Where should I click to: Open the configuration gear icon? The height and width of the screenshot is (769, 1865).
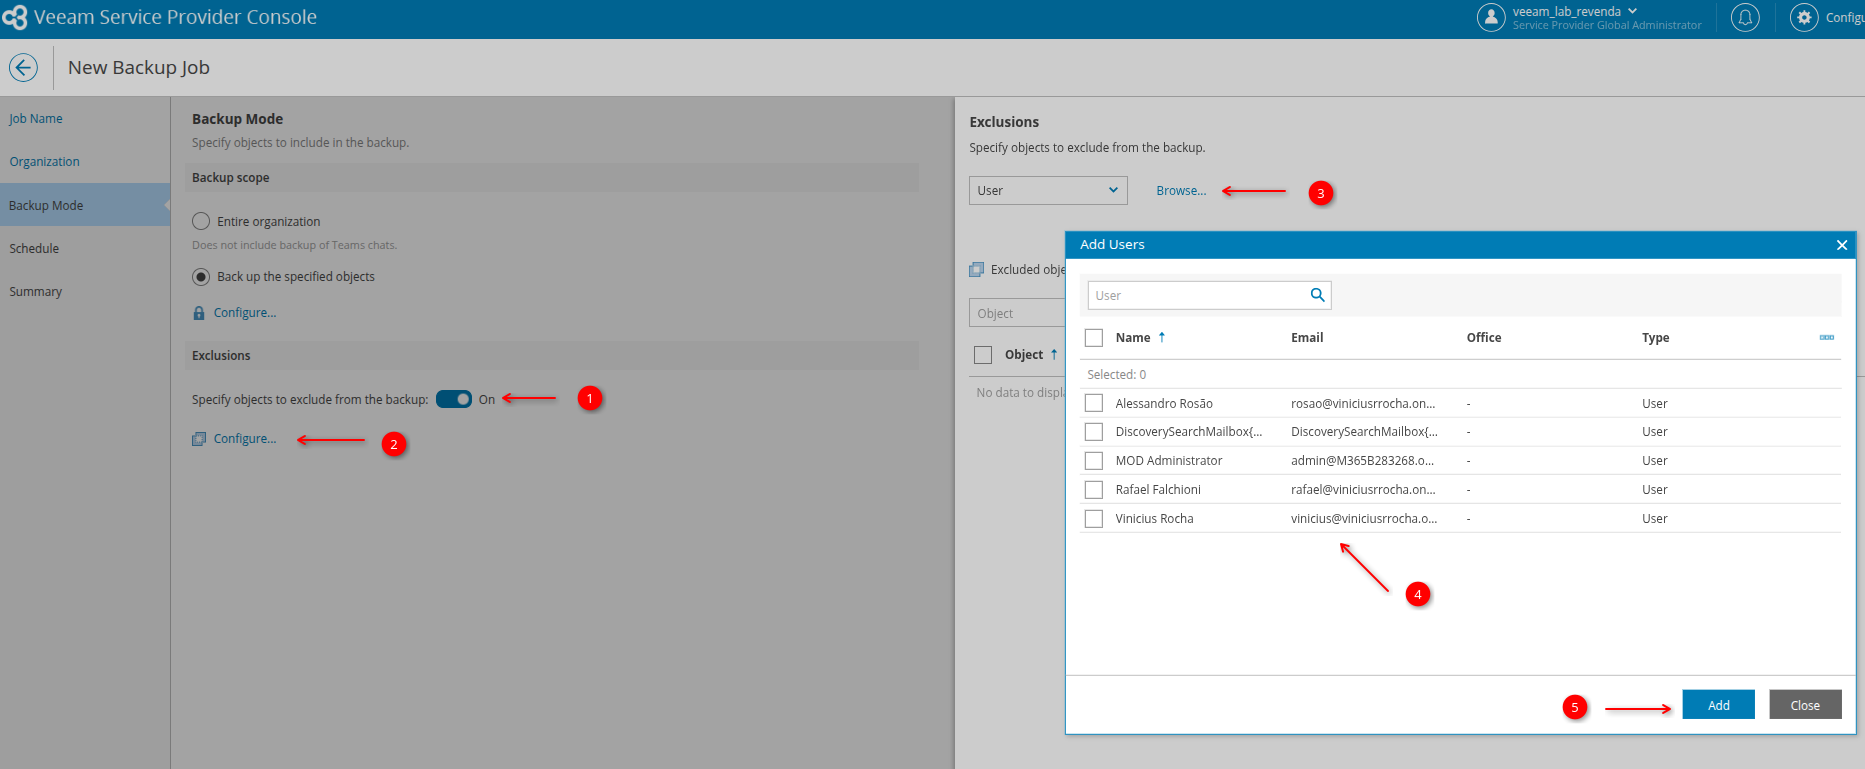1804,17
